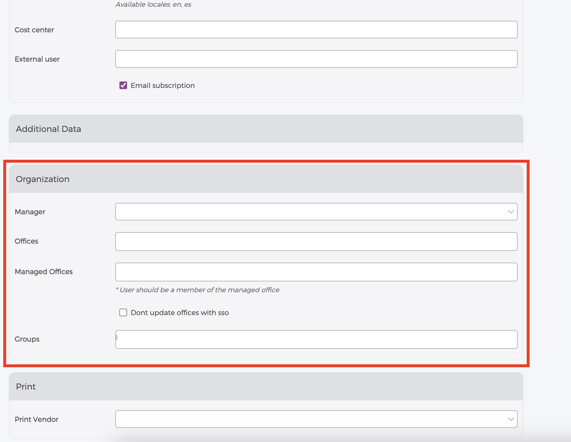Click the Groups input field
This screenshot has height=442, width=571.
pyautogui.click(x=316, y=339)
